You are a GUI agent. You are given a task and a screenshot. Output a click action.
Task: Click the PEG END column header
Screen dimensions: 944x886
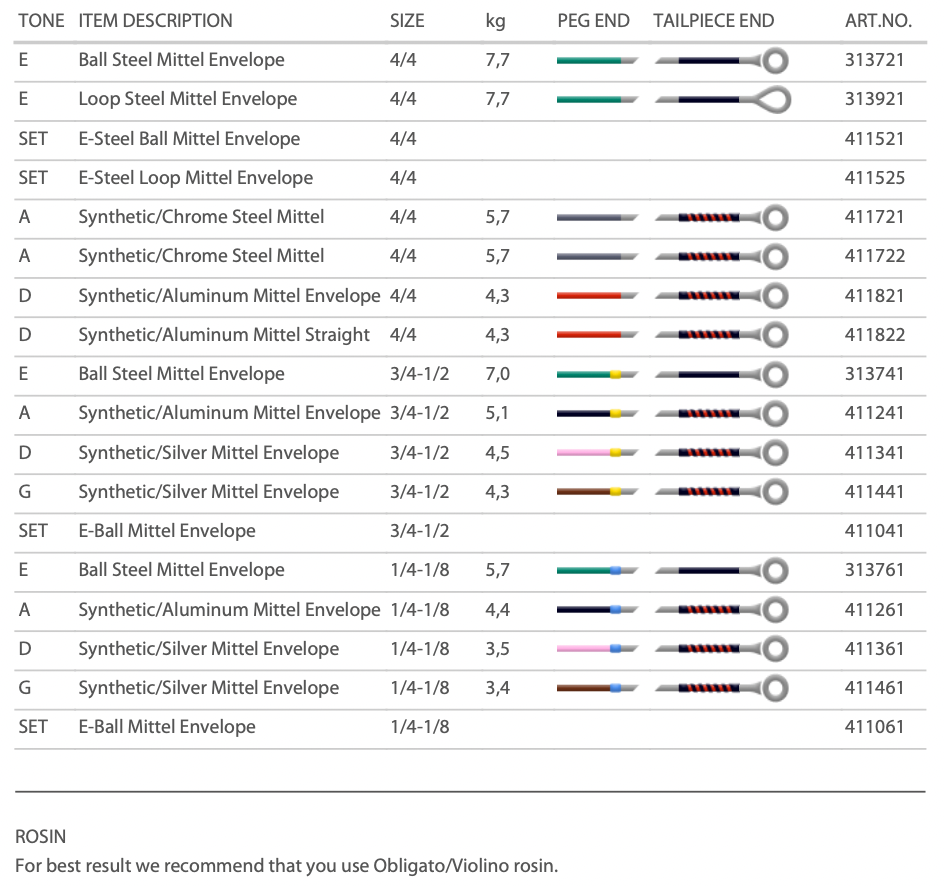[593, 20]
